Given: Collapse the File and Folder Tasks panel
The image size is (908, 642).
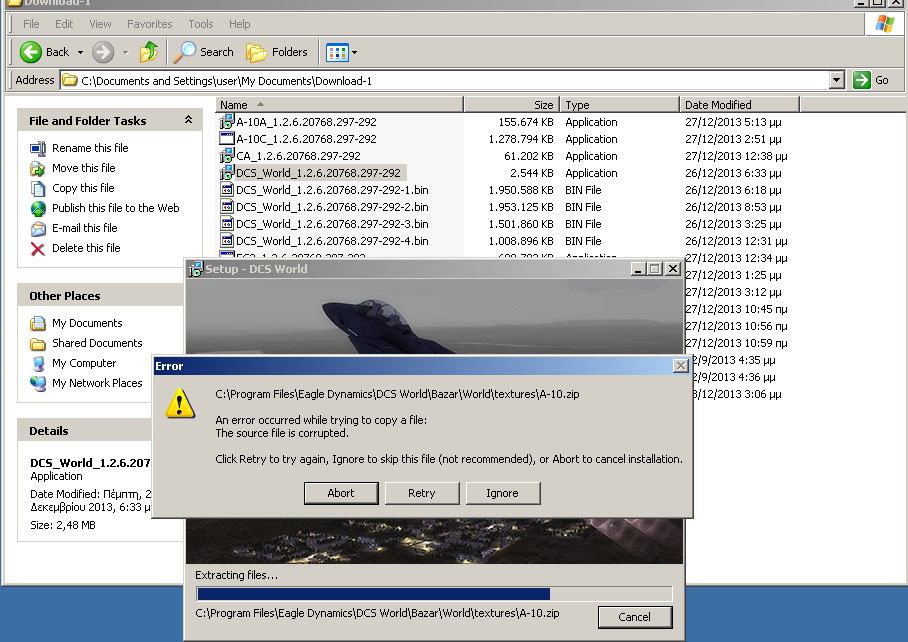Looking at the screenshot, I should coord(188,120).
